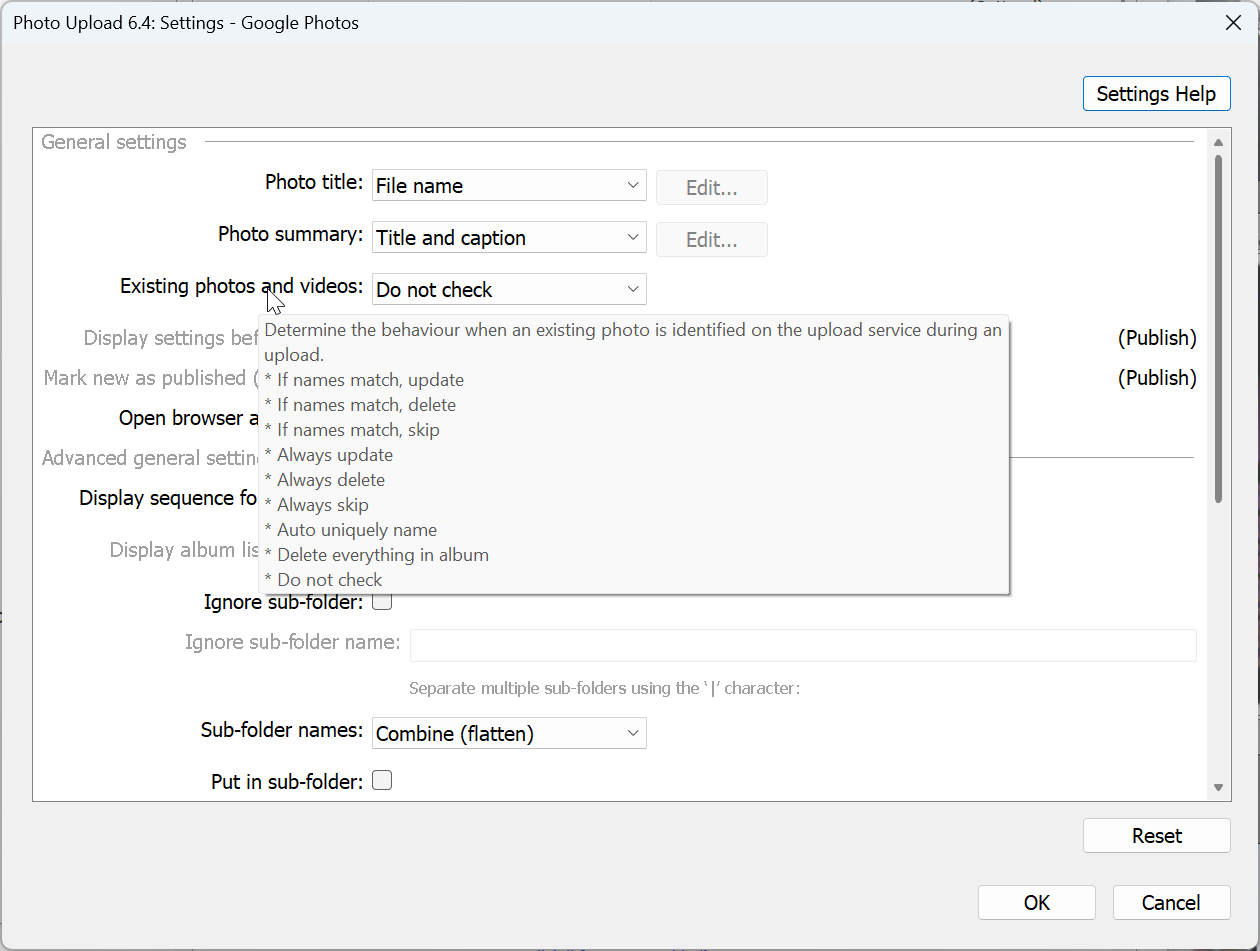
Task: Click Edit button beside Photo summary
Action: click(x=711, y=239)
